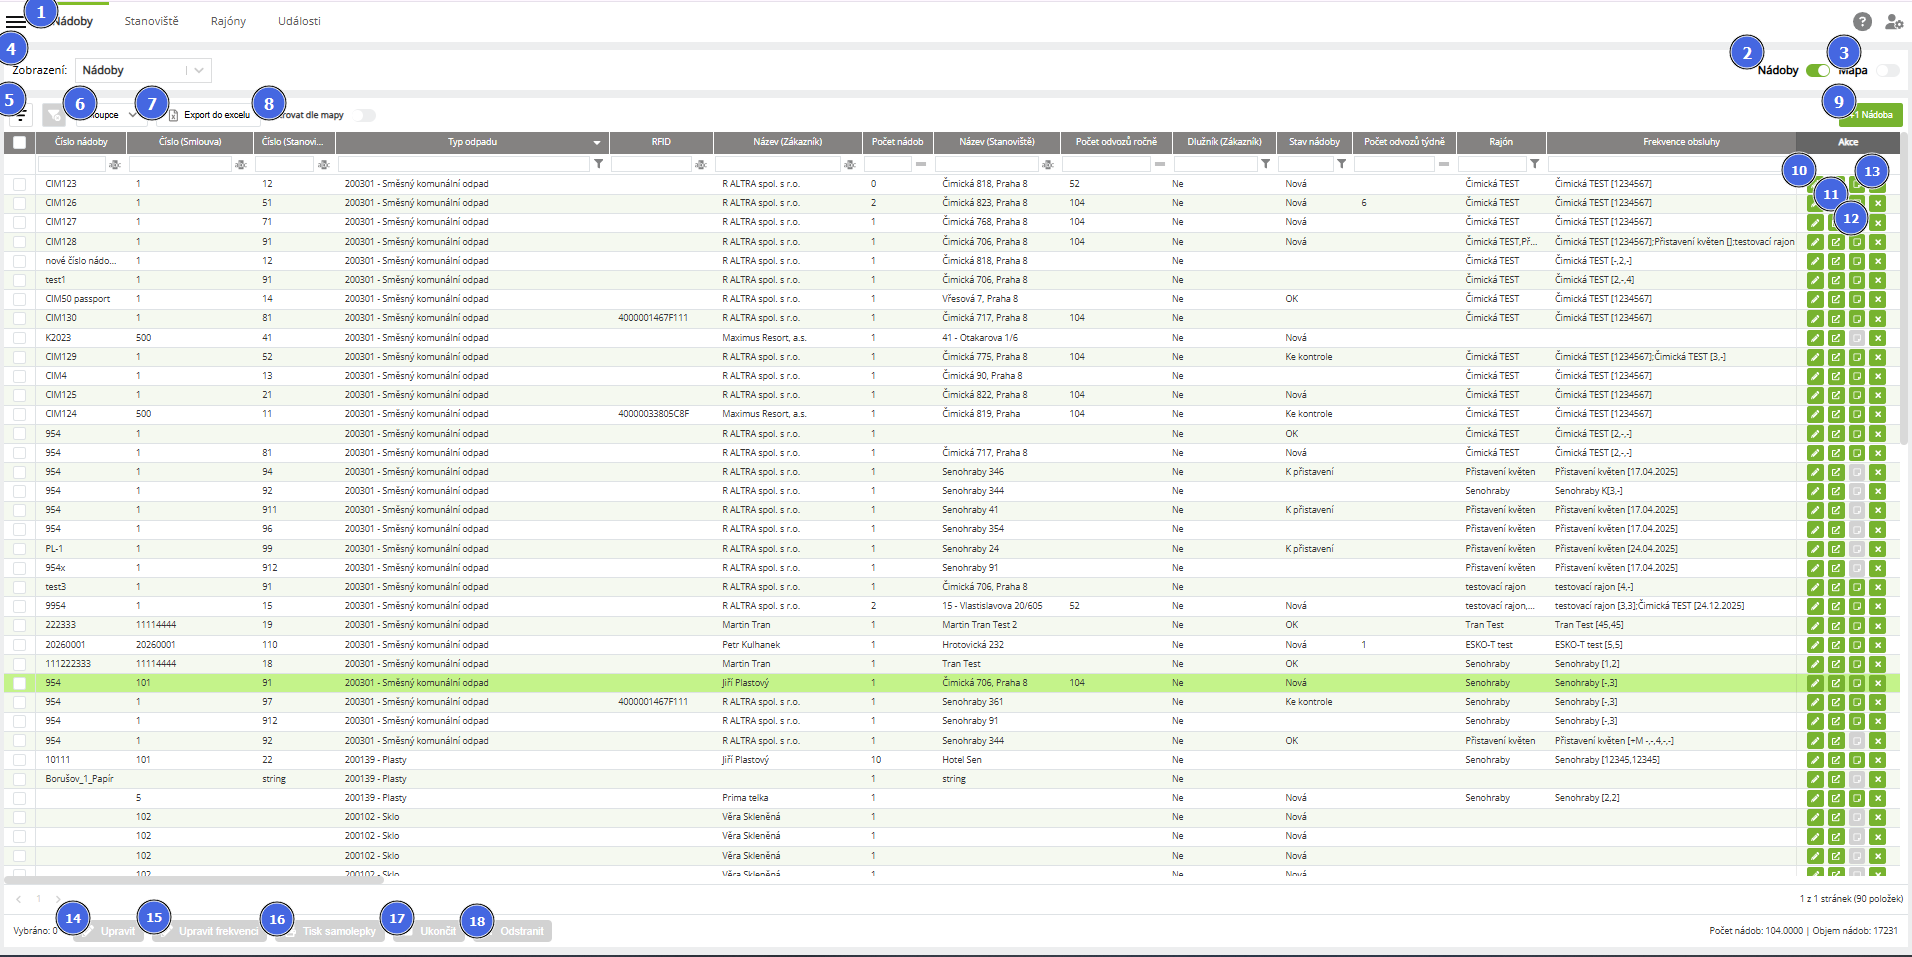
Task: Check the select-all header checkbox
Action: tap(19, 142)
